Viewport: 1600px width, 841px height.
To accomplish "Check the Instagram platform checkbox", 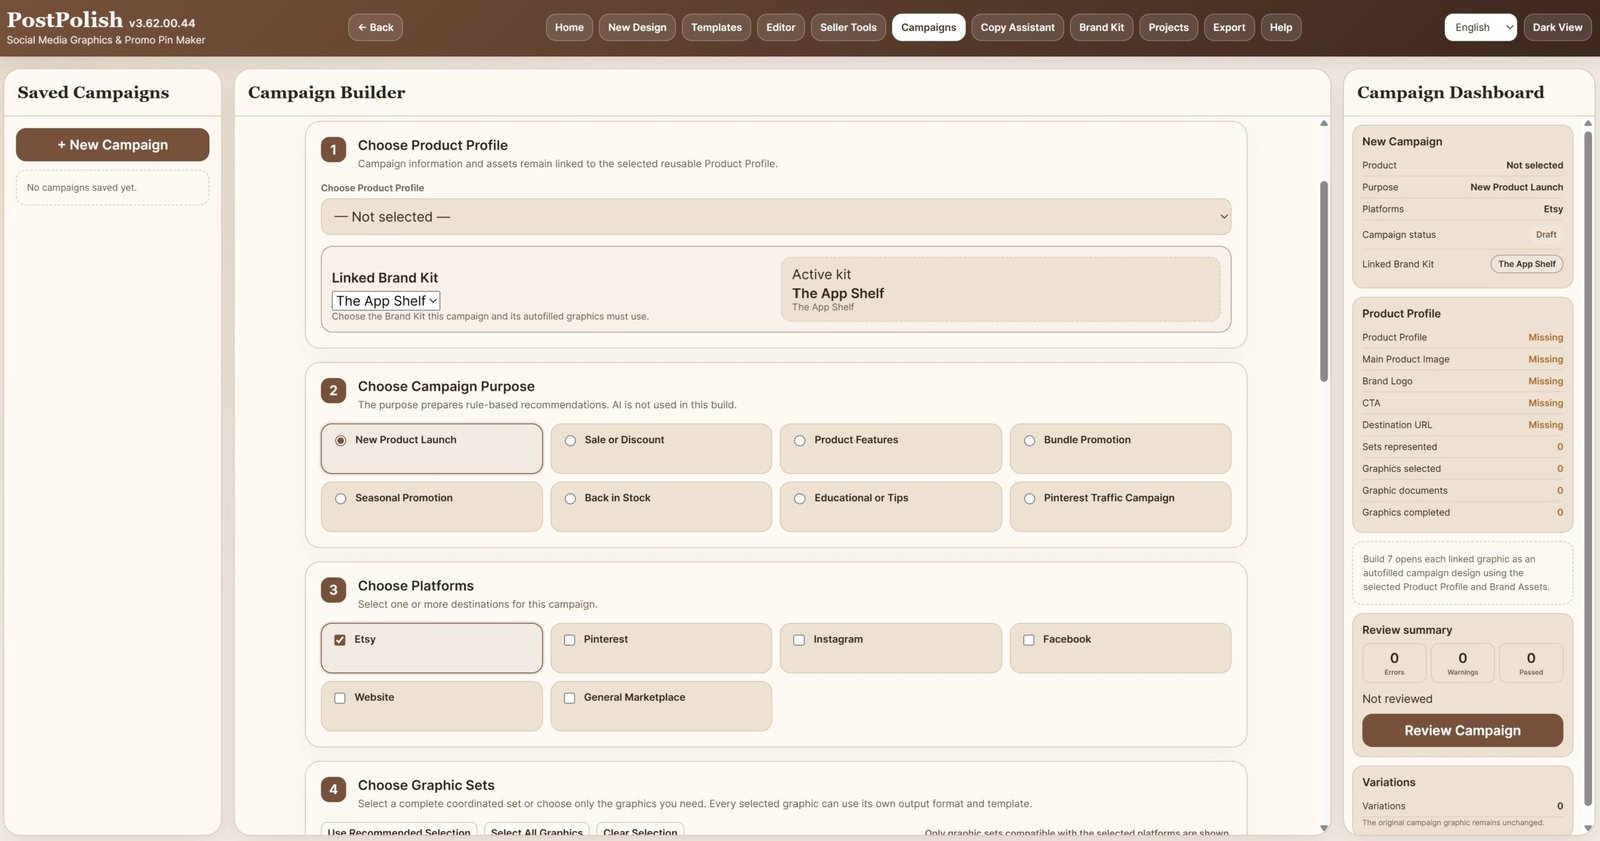I will [799, 640].
